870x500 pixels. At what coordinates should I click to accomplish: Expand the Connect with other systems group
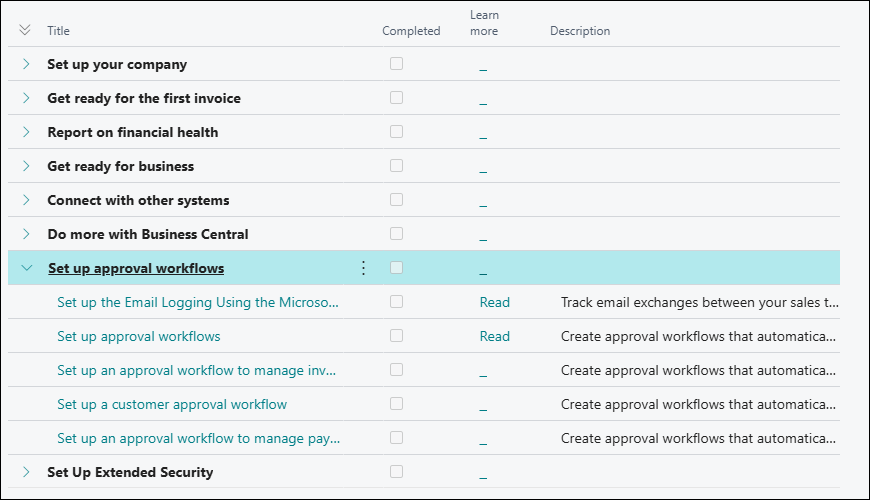(x=26, y=200)
